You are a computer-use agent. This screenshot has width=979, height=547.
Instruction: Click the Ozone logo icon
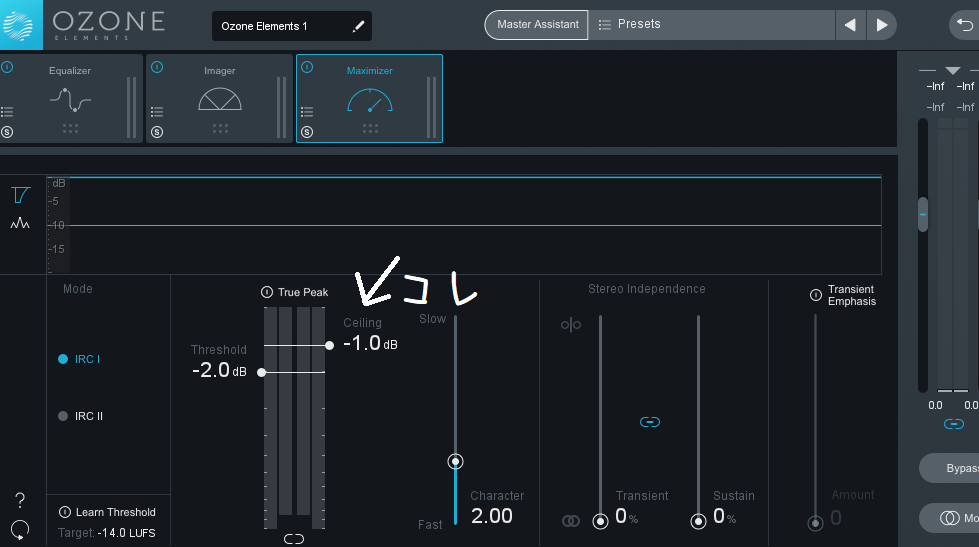[x=21, y=25]
